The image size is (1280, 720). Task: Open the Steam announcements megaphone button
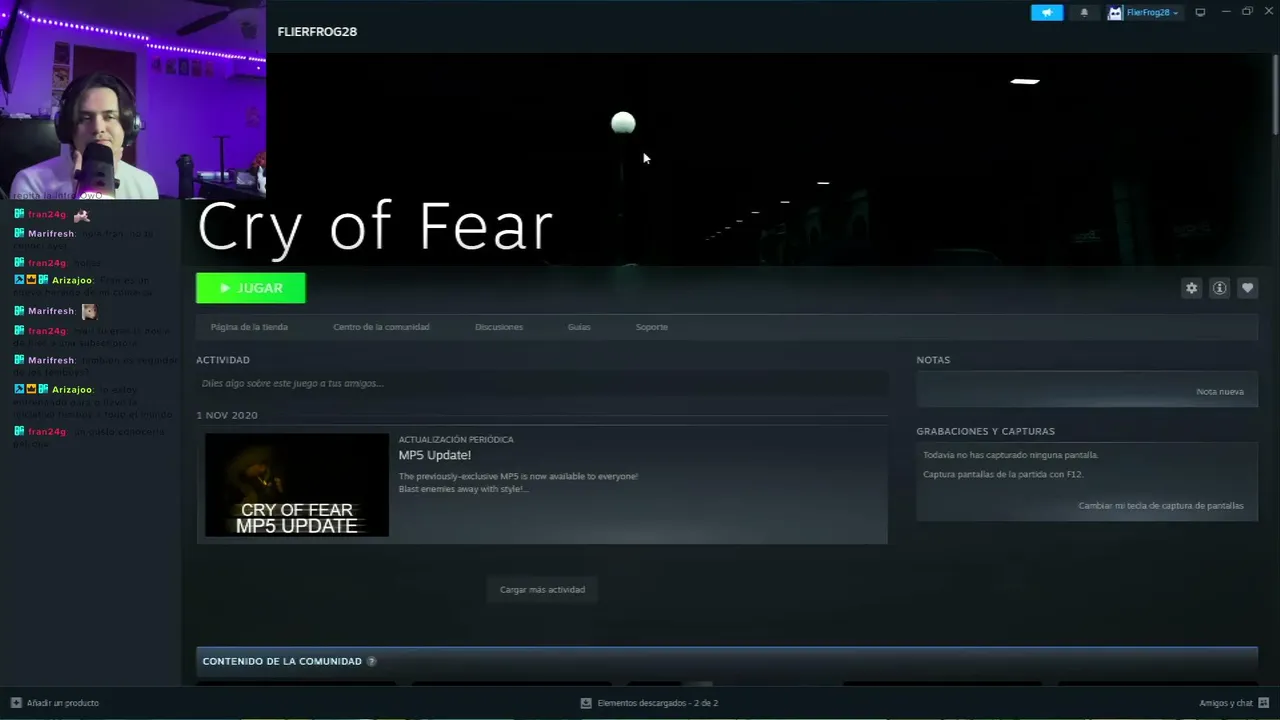click(1047, 13)
